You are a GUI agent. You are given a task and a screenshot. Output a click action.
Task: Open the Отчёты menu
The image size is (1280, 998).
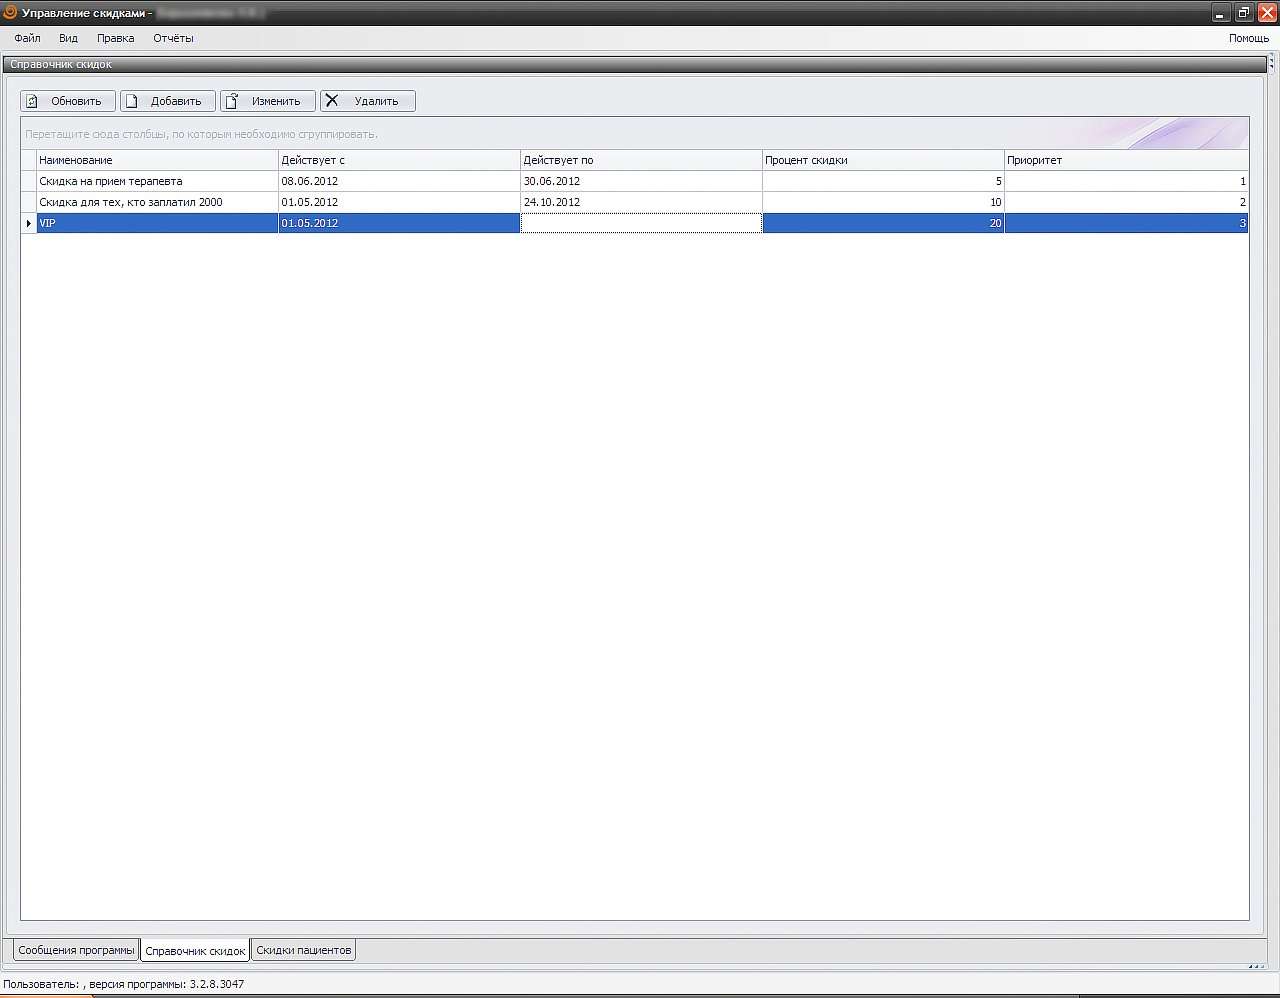click(173, 38)
